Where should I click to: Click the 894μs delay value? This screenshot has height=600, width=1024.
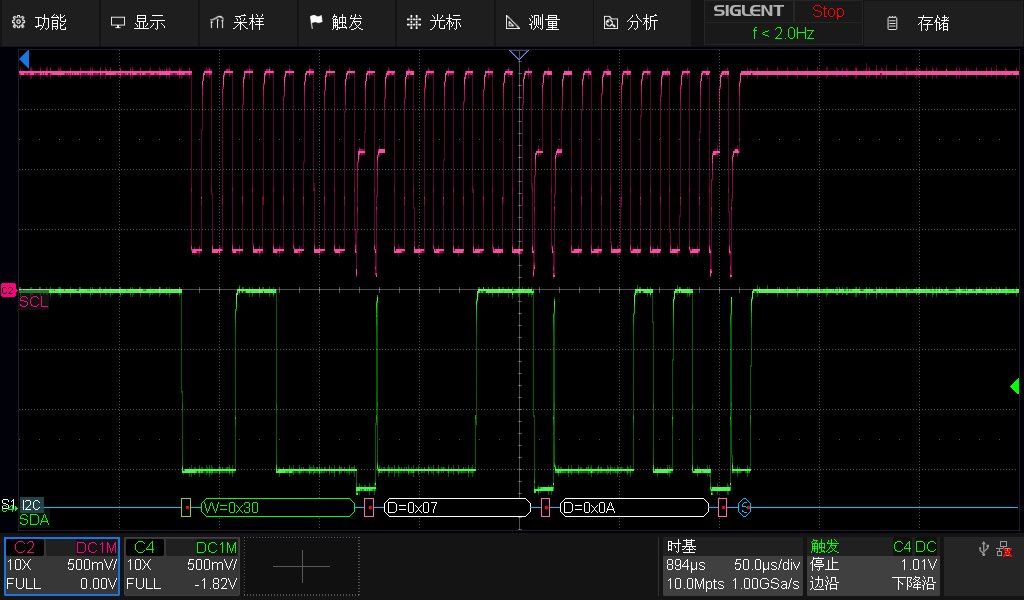pos(686,565)
